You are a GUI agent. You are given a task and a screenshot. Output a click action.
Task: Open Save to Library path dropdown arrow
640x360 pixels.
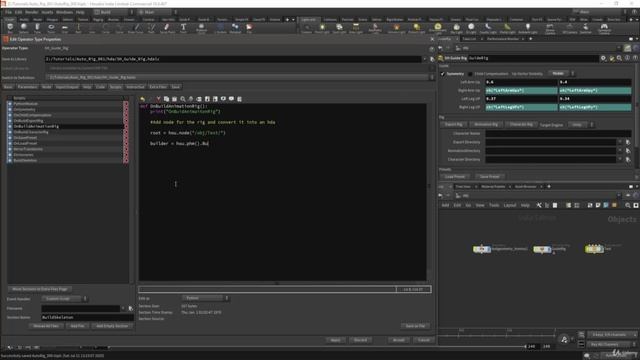click(x=425, y=59)
